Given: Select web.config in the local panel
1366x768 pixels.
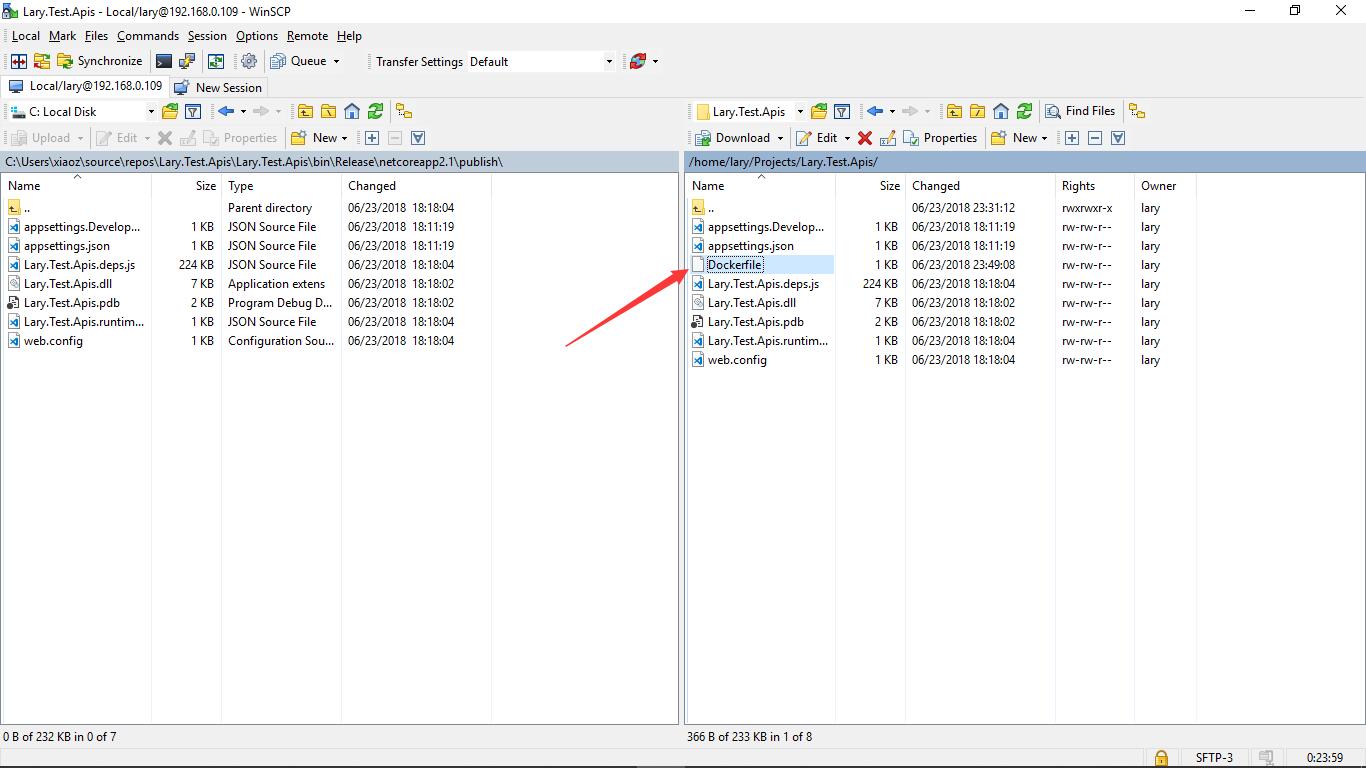Looking at the screenshot, I should click(53, 341).
